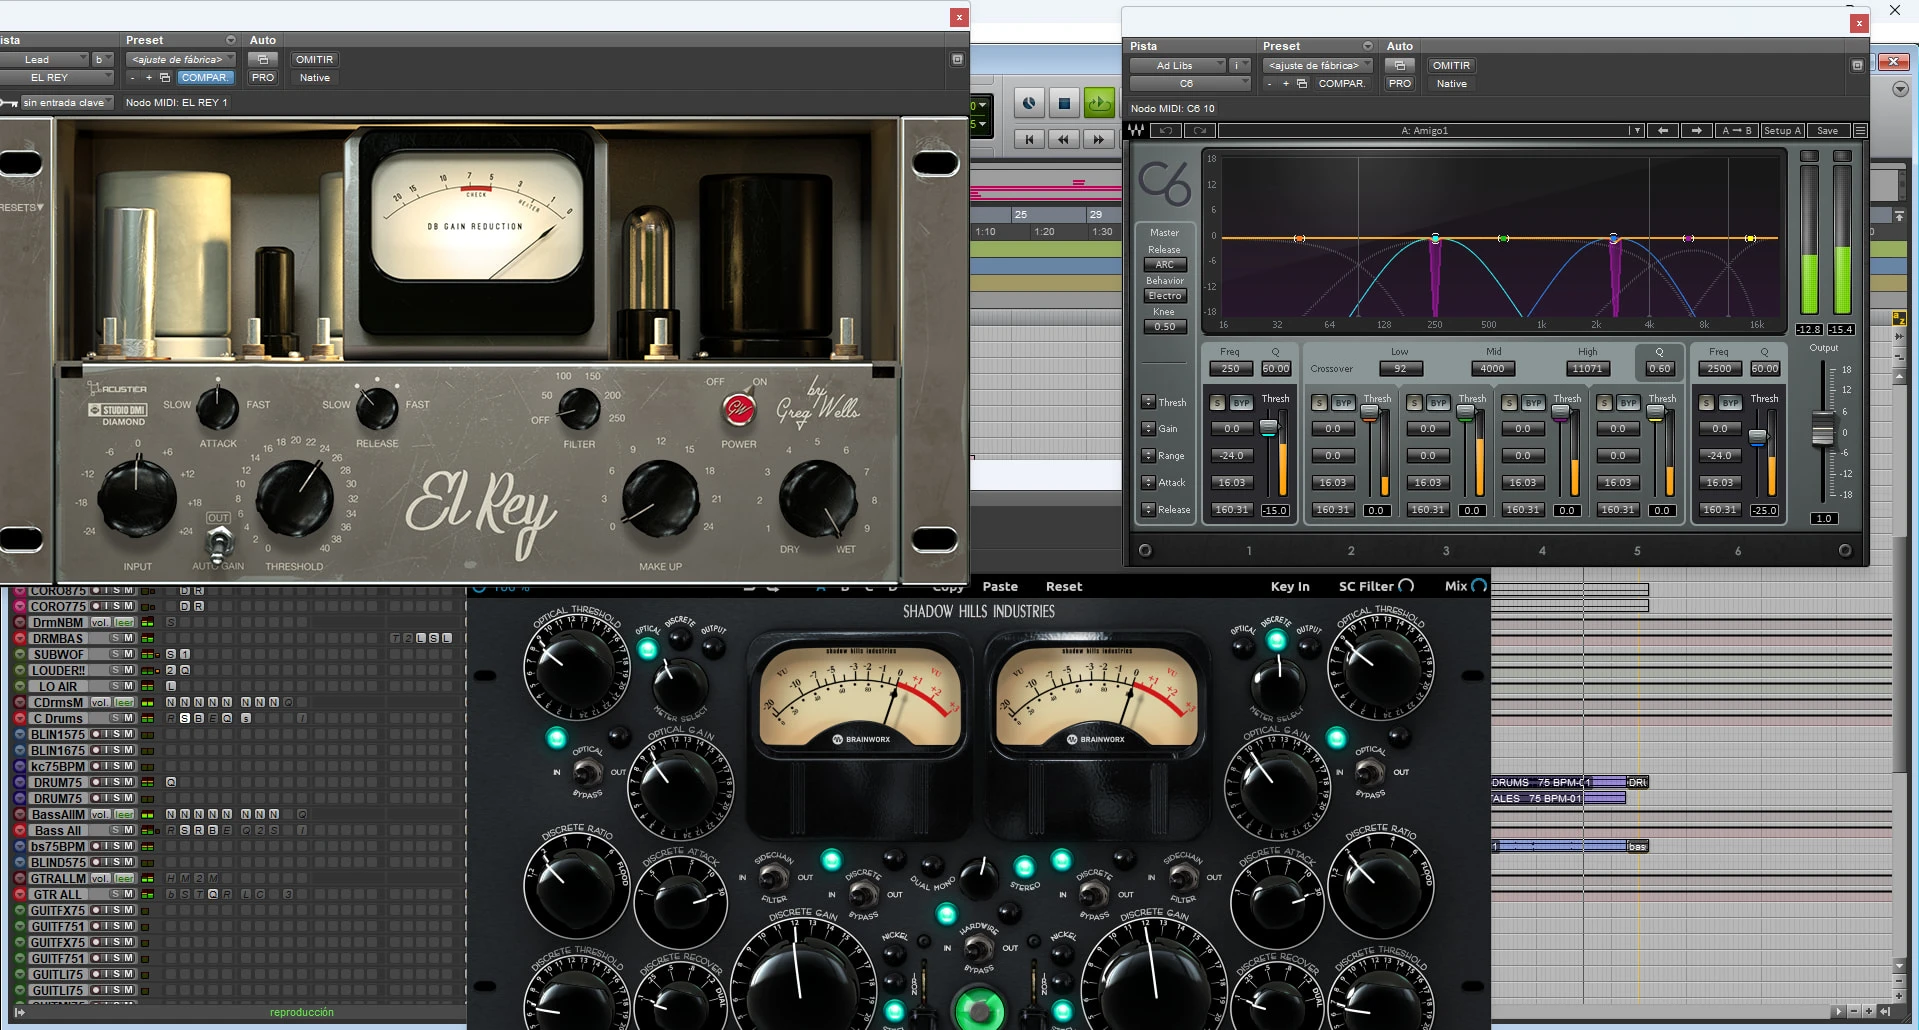Load next preset with right arrow in C6
Screen dimensions: 1919x1030
(x=1696, y=130)
